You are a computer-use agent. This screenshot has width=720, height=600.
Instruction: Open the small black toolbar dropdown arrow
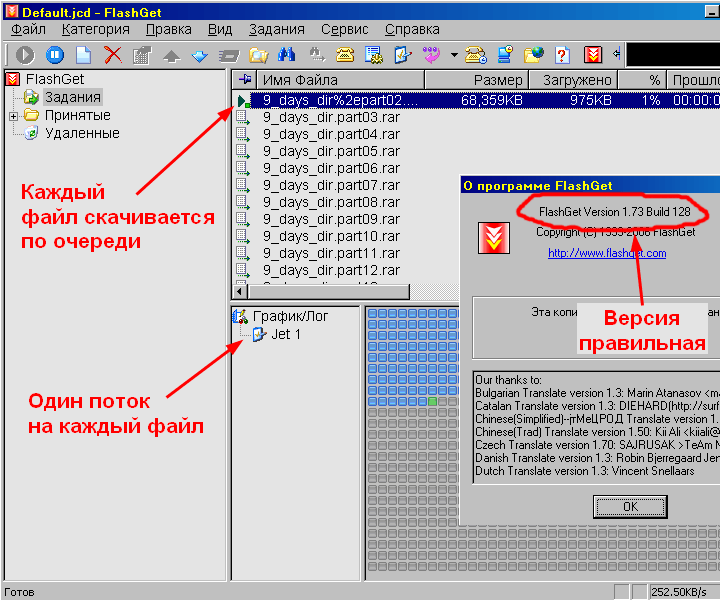pos(454,55)
